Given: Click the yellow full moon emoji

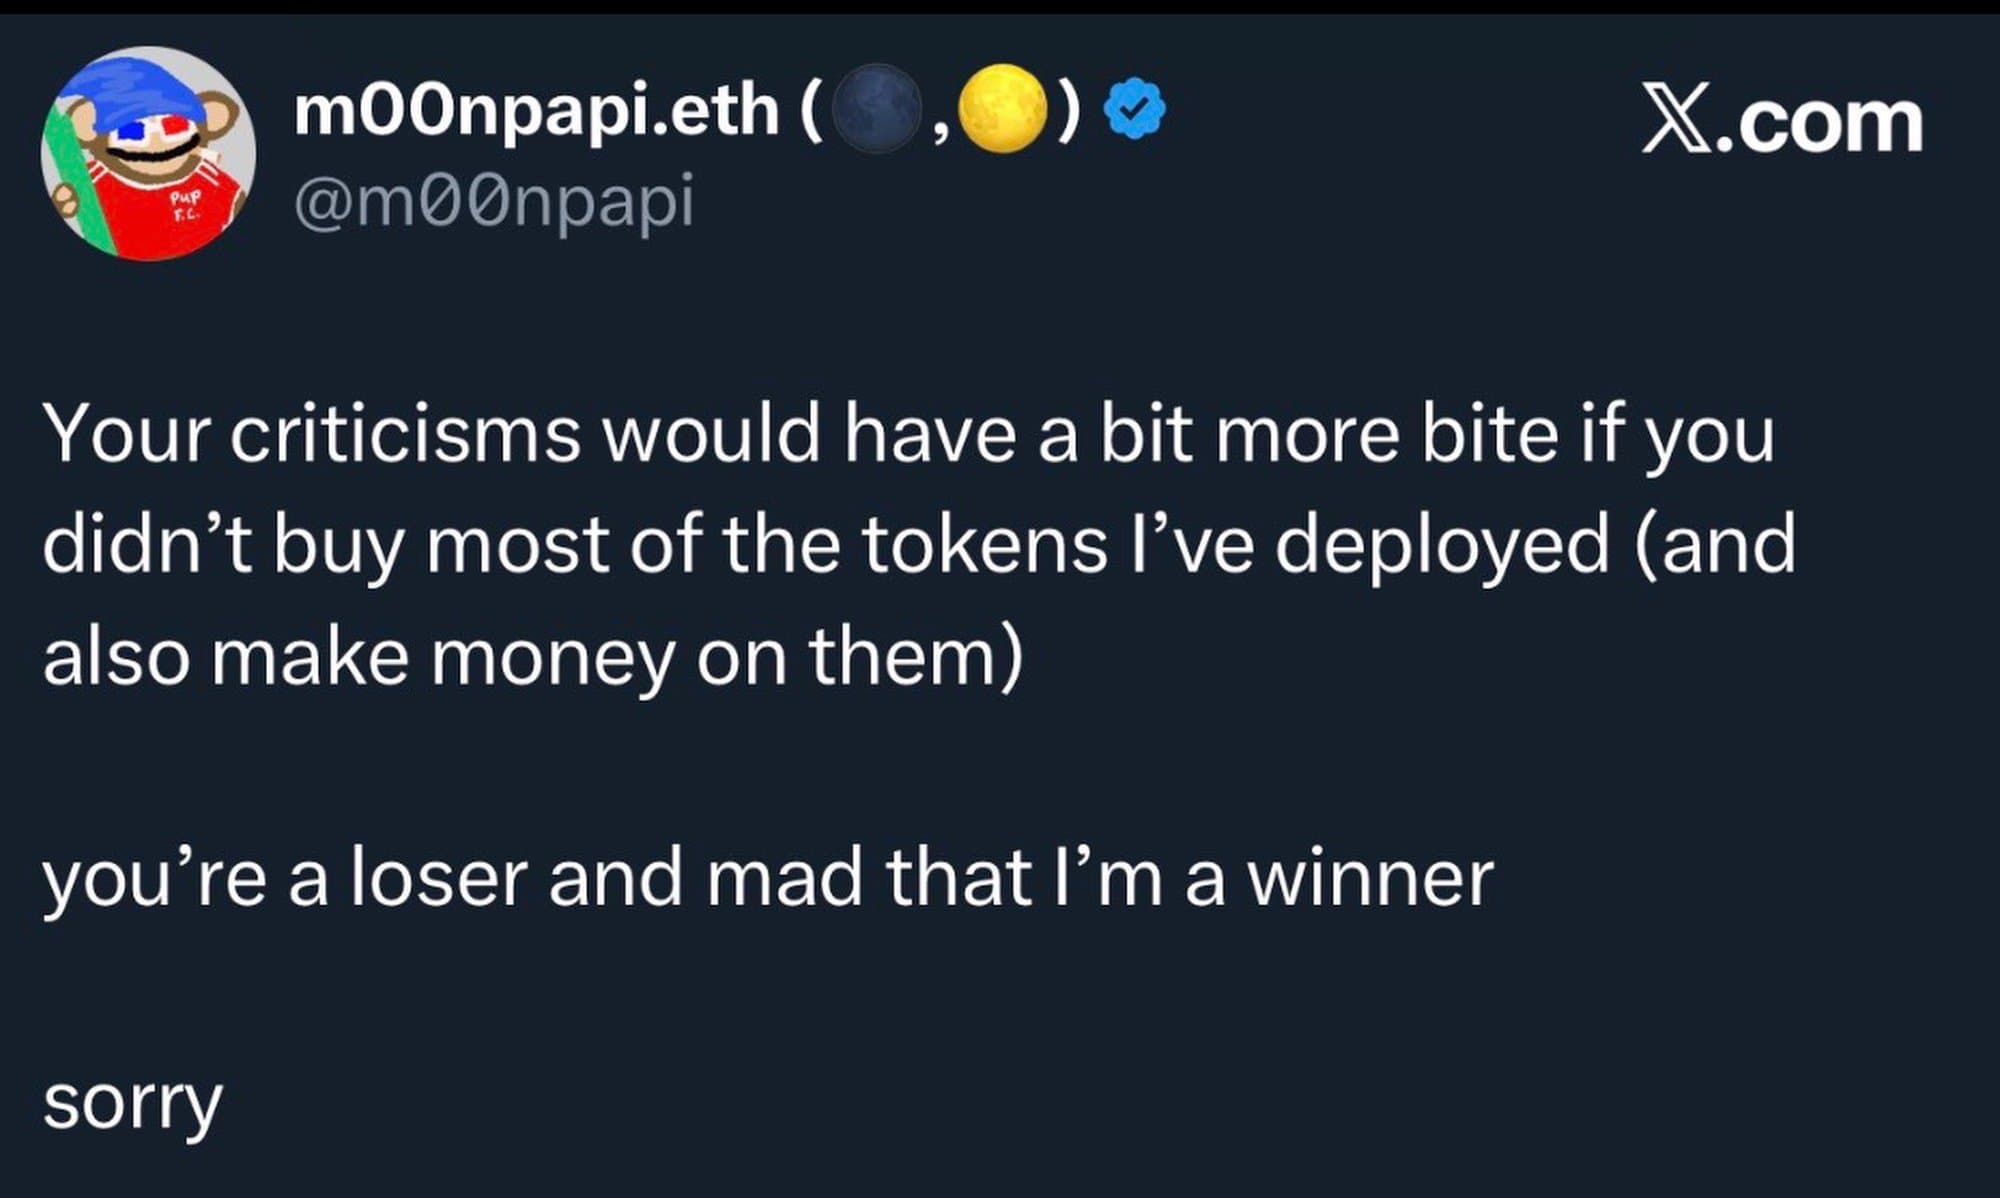Looking at the screenshot, I should [x=1003, y=109].
